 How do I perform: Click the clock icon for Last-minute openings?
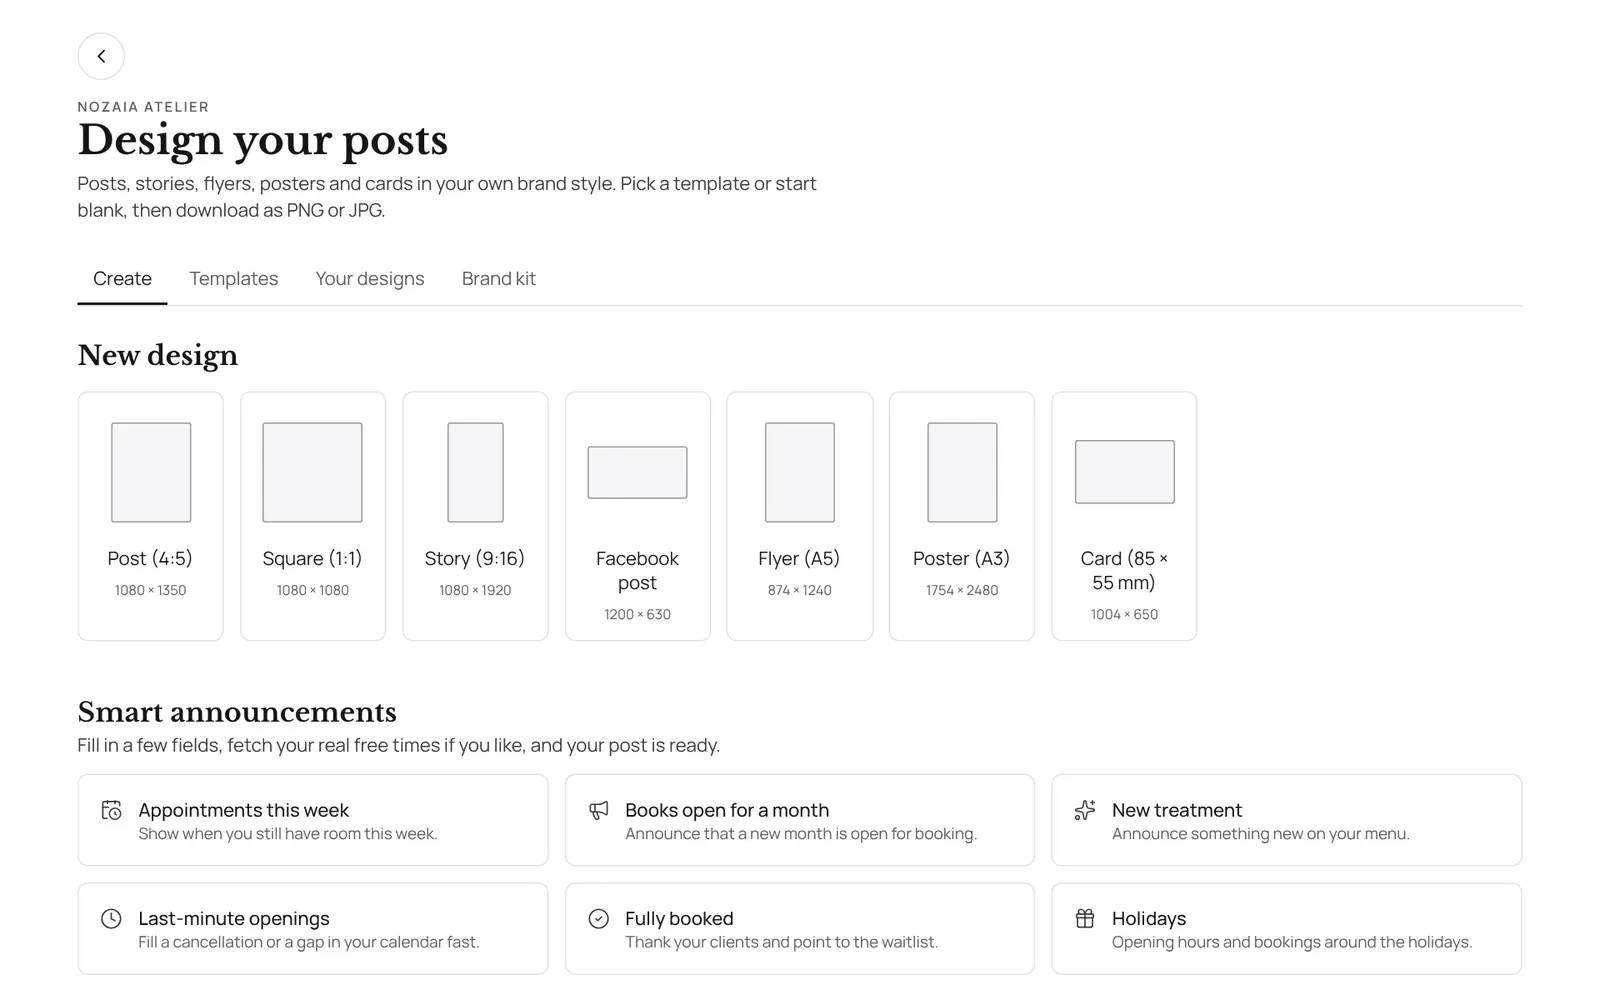pyautogui.click(x=112, y=918)
